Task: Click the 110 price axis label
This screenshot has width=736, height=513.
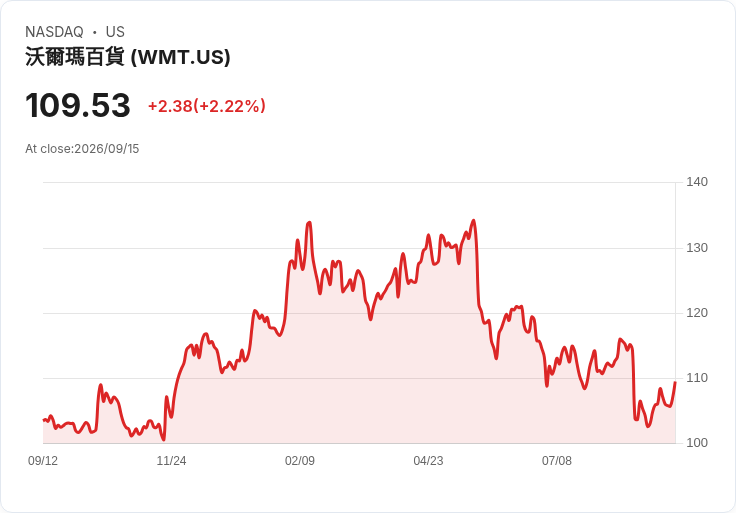Action: click(x=697, y=378)
